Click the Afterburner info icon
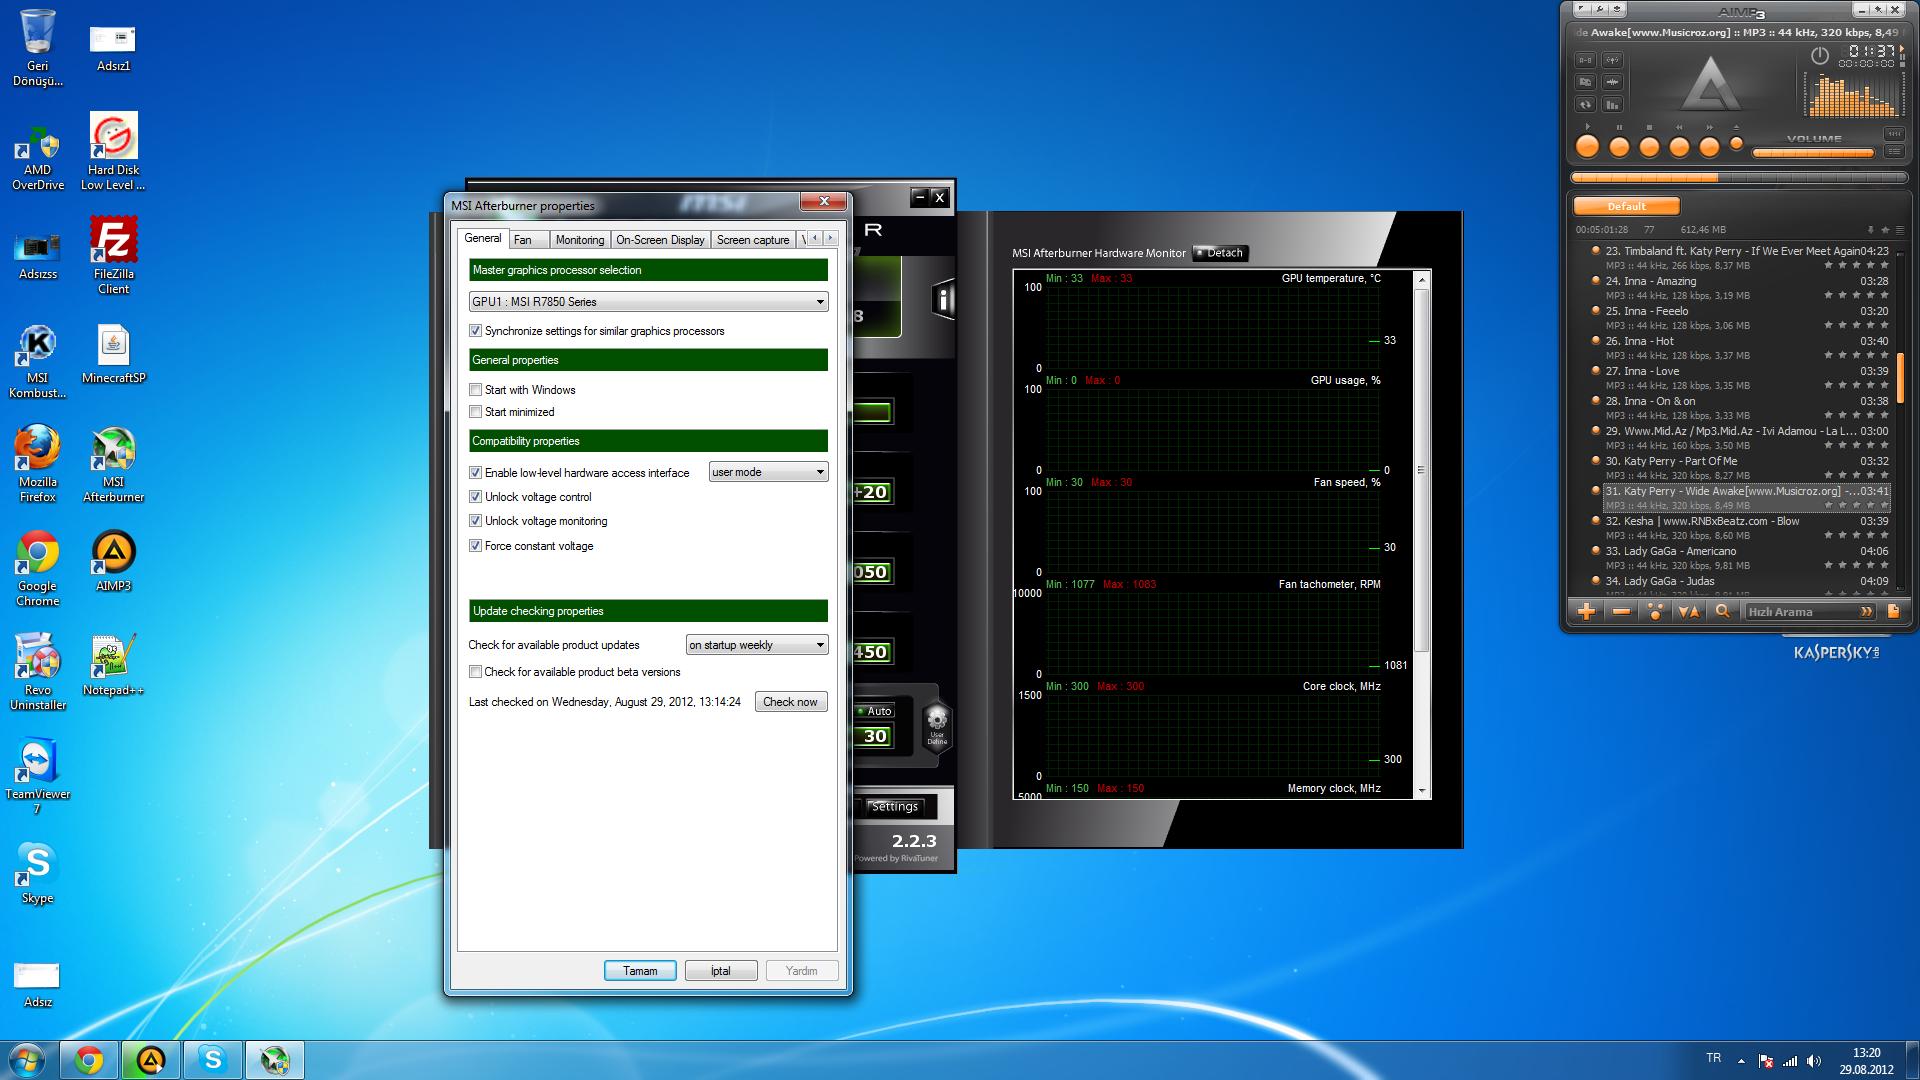Viewport: 1920px width, 1080px height. (x=942, y=299)
